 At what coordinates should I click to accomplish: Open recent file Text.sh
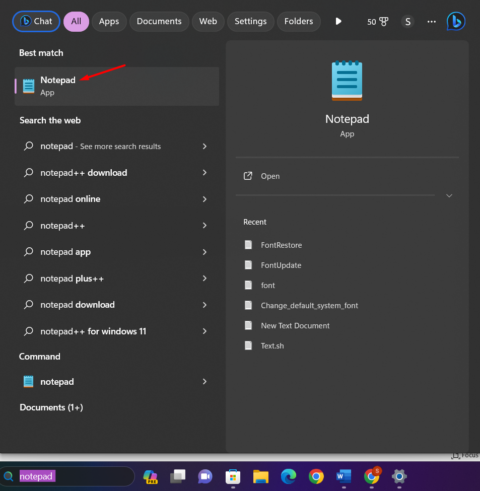pyautogui.click(x=272, y=346)
